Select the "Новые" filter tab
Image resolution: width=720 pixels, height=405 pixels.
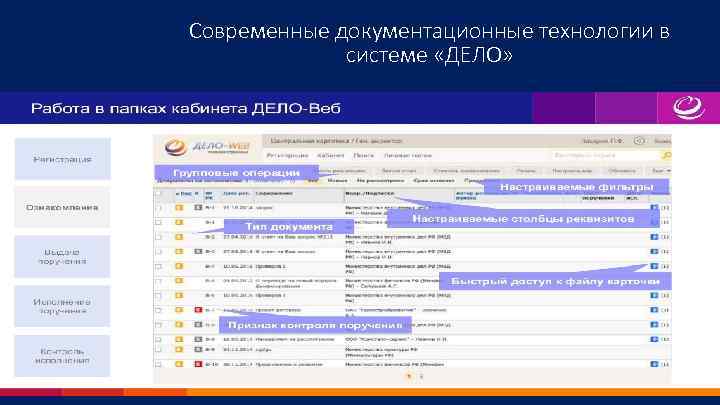pos(338,180)
